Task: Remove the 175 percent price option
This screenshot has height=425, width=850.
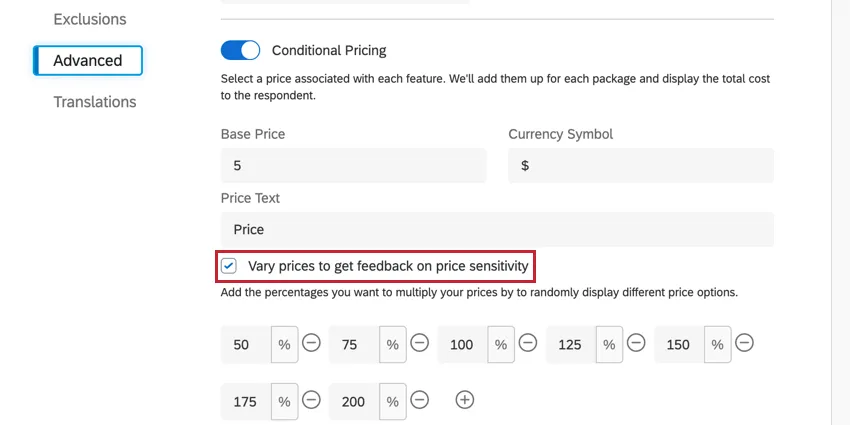Action: pos(311,401)
